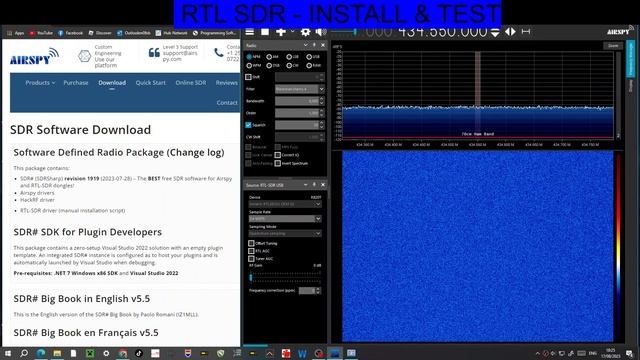Image resolution: width=640 pixels, height=360 pixels.
Task: Open Microsoft Edge from the taskbar
Action: point(41,353)
